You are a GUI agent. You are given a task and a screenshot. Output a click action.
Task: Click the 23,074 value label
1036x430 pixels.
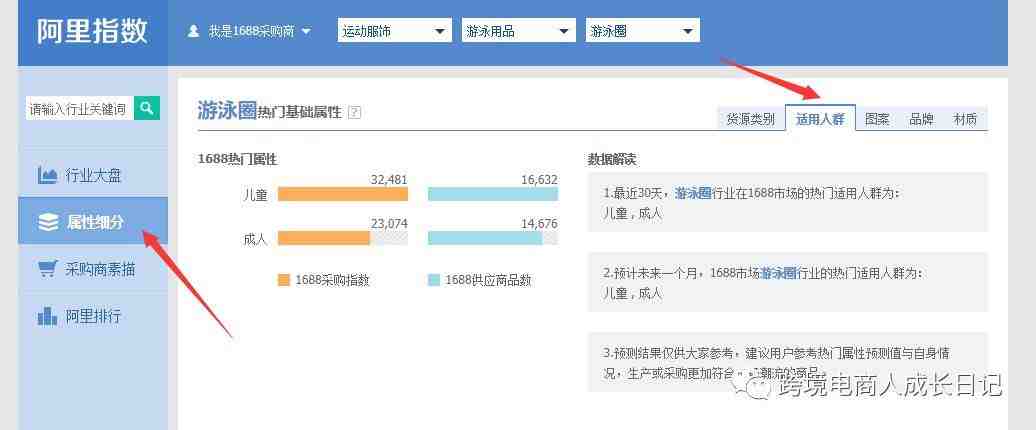click(x=389, y=224)
